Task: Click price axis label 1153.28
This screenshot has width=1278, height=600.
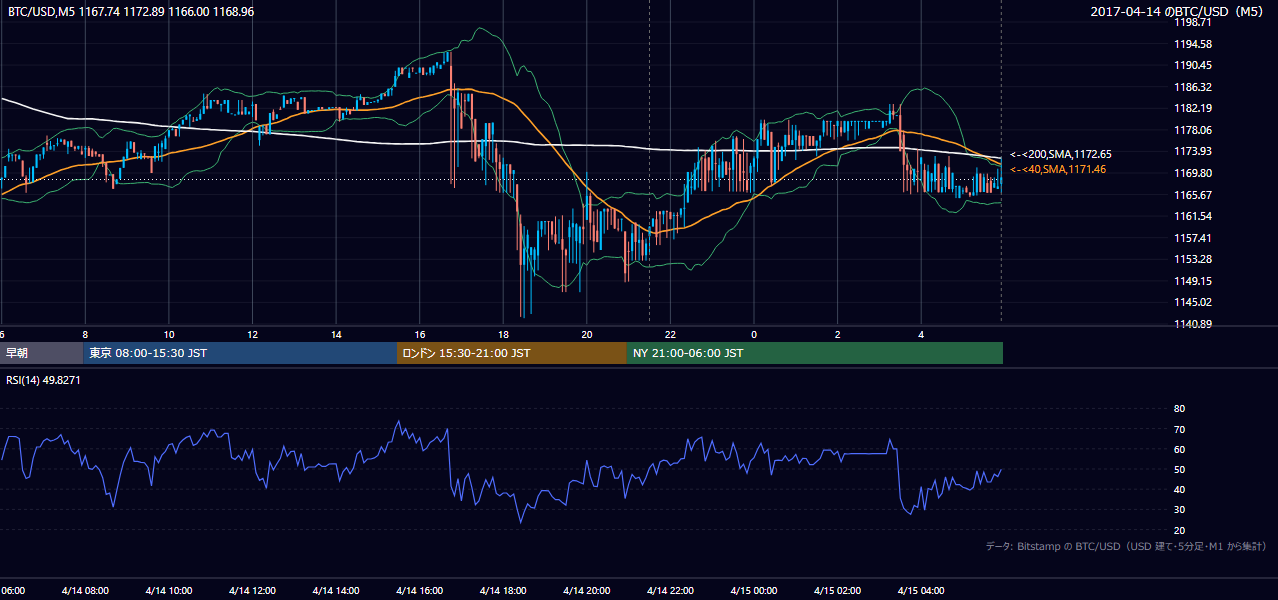Action: coord(1192,259)
